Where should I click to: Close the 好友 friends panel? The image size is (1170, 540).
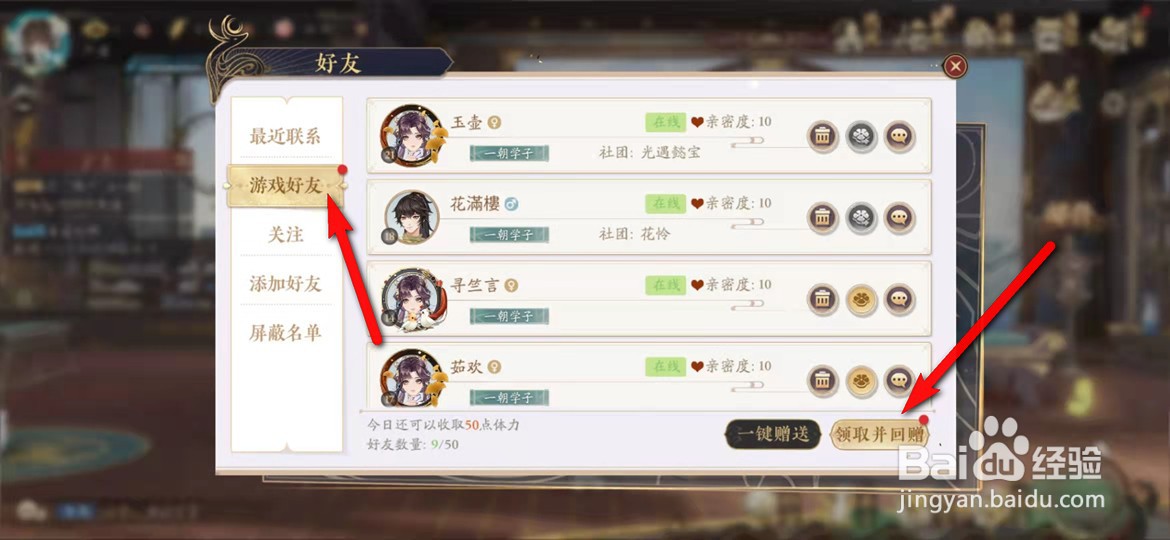tap(955, 67)
